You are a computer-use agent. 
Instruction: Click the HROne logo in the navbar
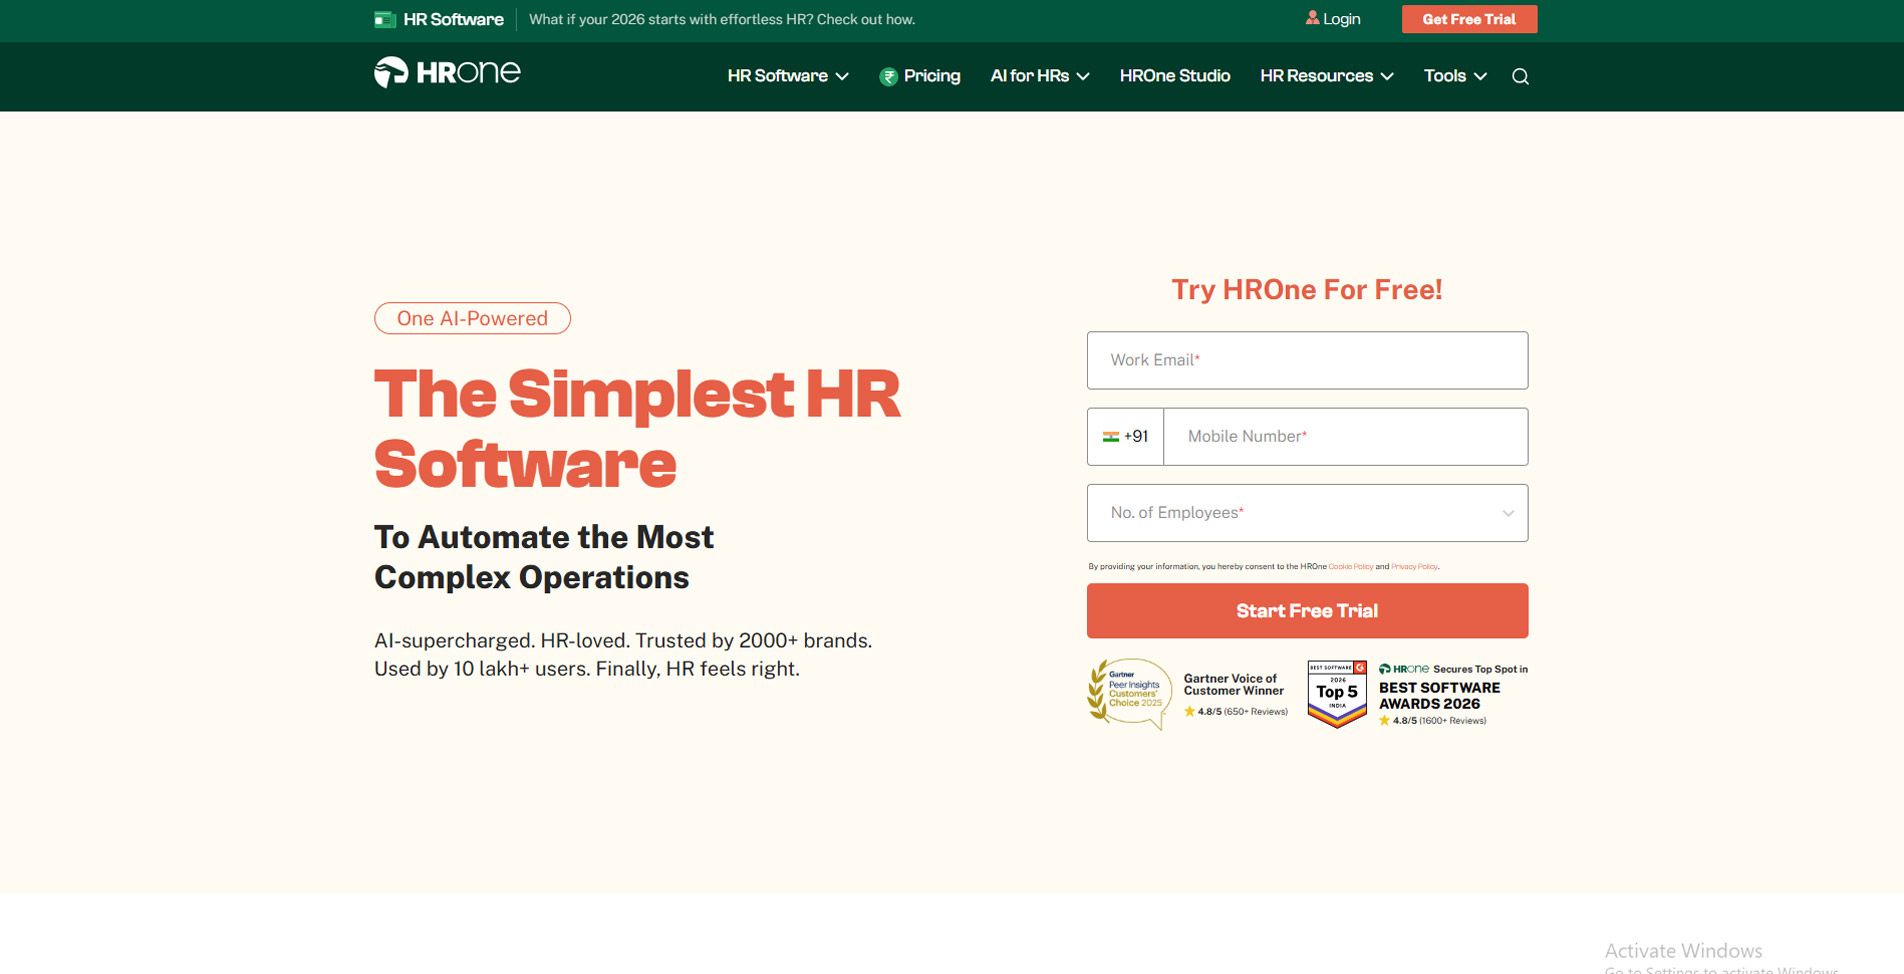[x=447, y=72]
